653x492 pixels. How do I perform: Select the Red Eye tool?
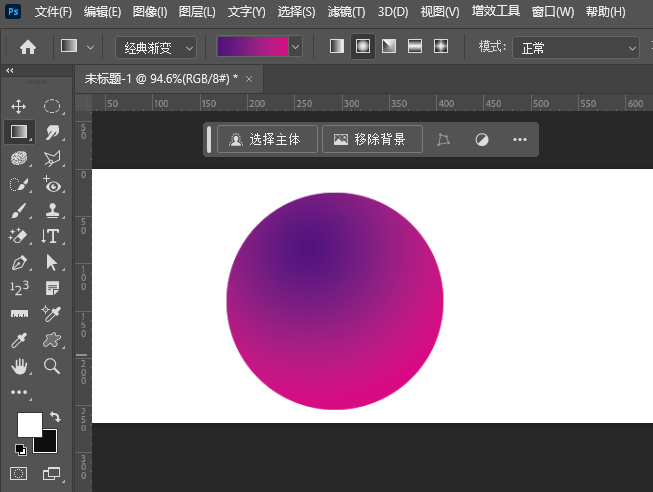tap(52, 184)
